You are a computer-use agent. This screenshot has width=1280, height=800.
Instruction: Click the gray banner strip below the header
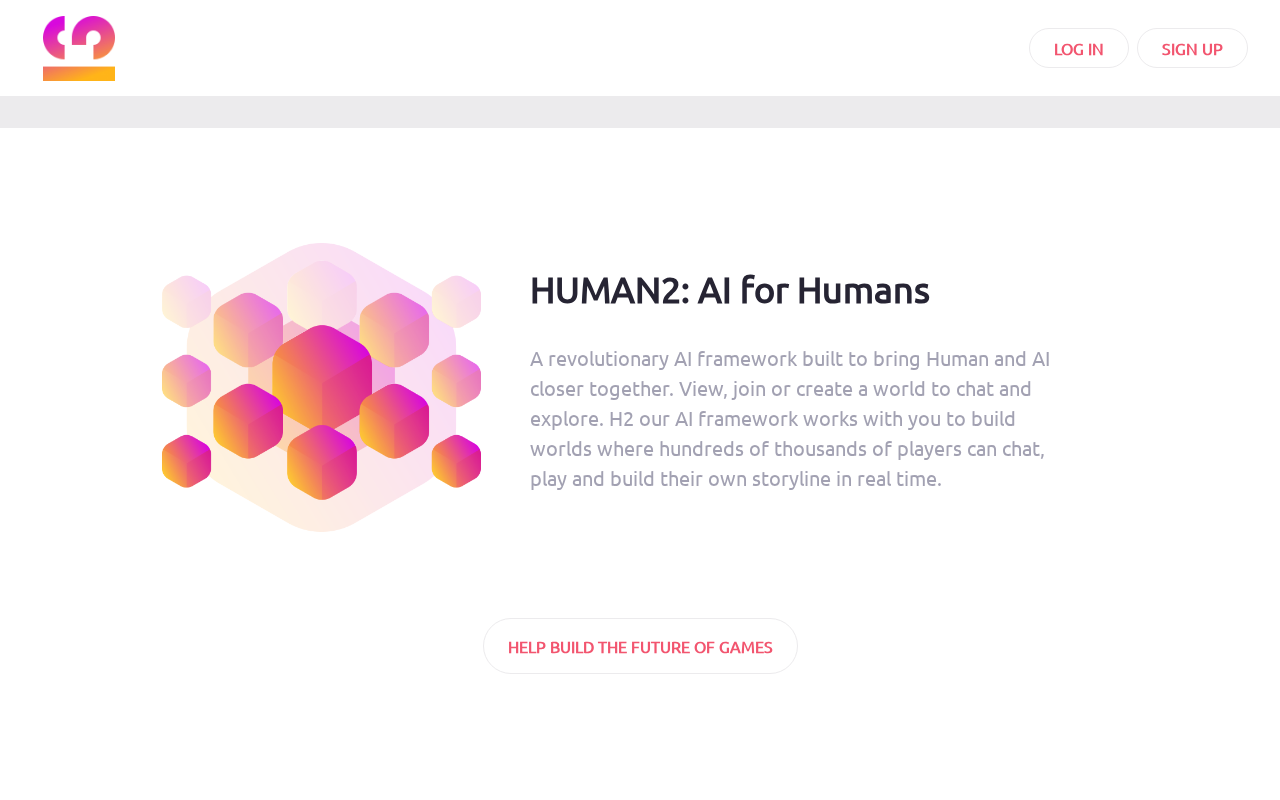pyautogui.click(x=640, y=112)
